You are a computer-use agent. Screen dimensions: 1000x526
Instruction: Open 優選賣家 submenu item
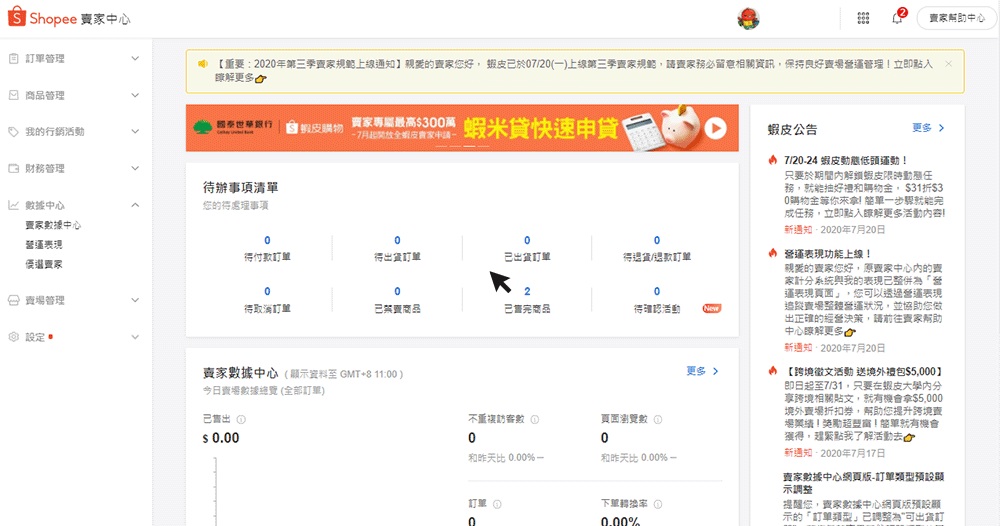pos(44,264)
